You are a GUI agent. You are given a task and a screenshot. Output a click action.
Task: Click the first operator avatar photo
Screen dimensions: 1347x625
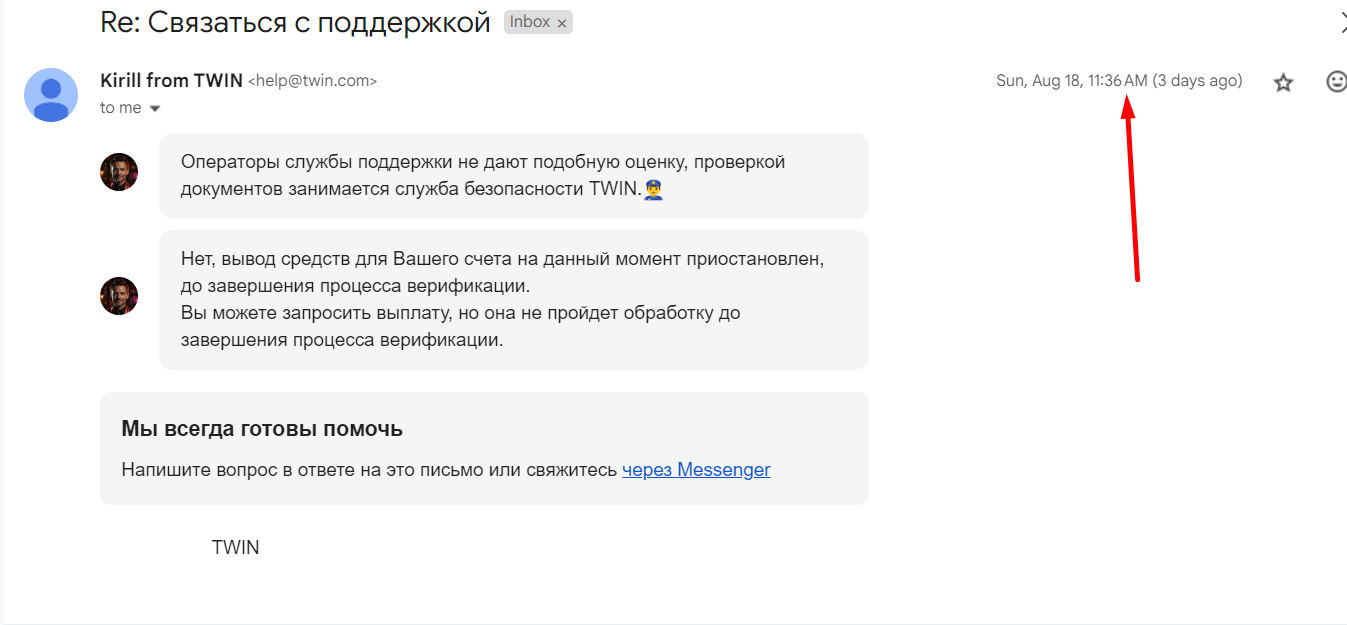pos(119,172)
